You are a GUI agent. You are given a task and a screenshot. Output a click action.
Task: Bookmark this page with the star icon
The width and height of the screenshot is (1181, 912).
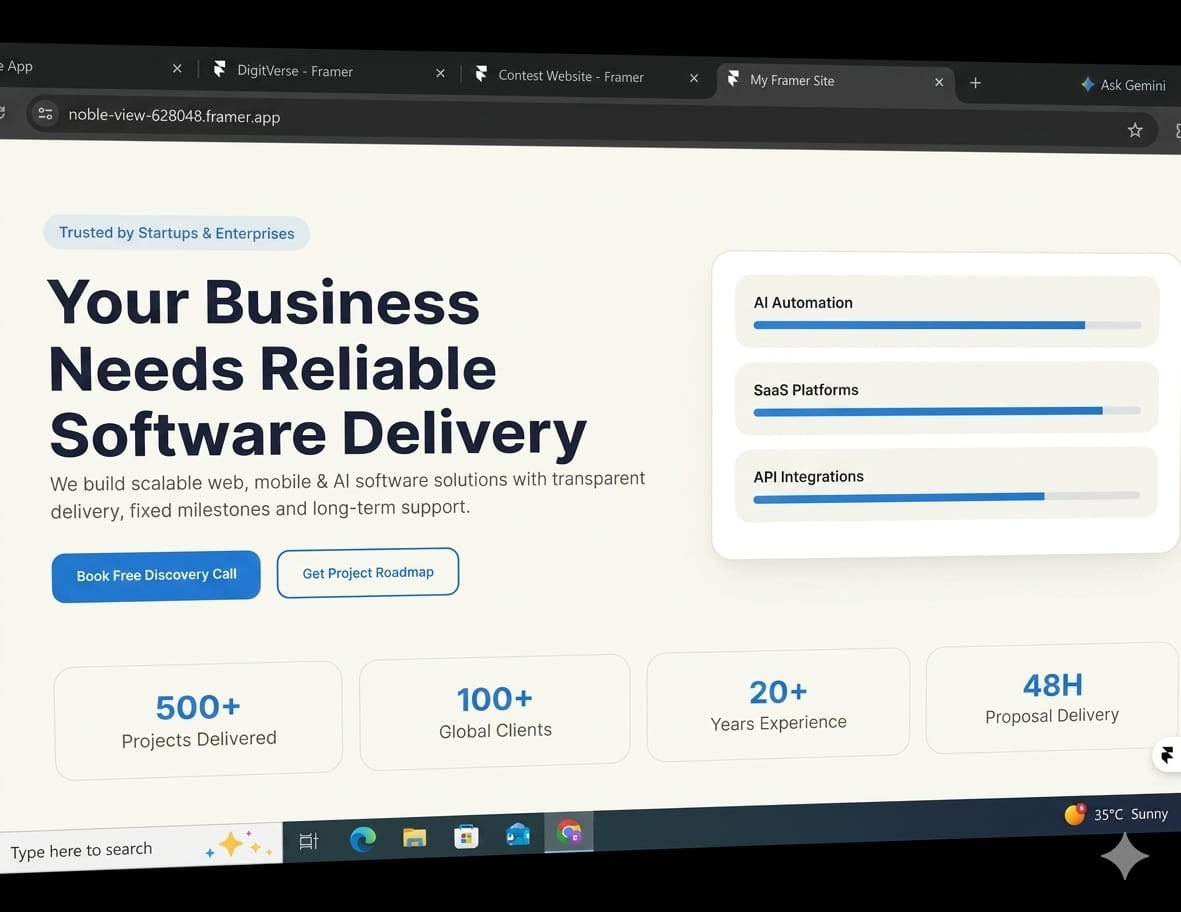pos(1135,130)
